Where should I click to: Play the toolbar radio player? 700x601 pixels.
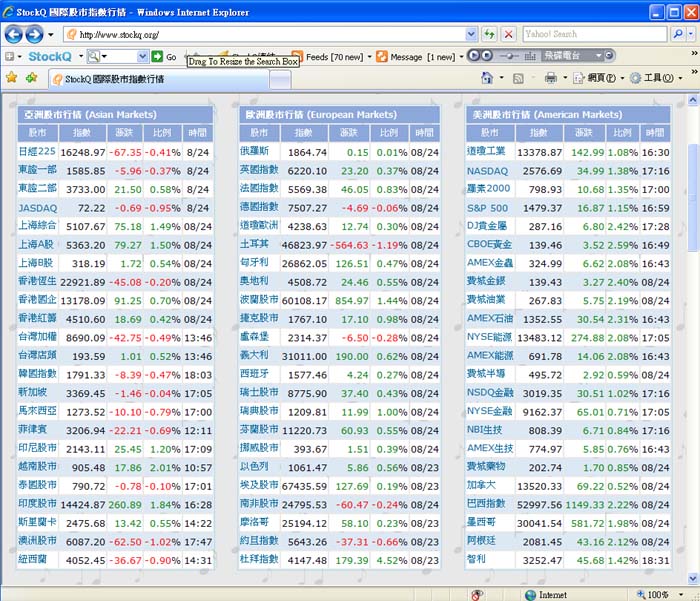(x=474, y=55)
